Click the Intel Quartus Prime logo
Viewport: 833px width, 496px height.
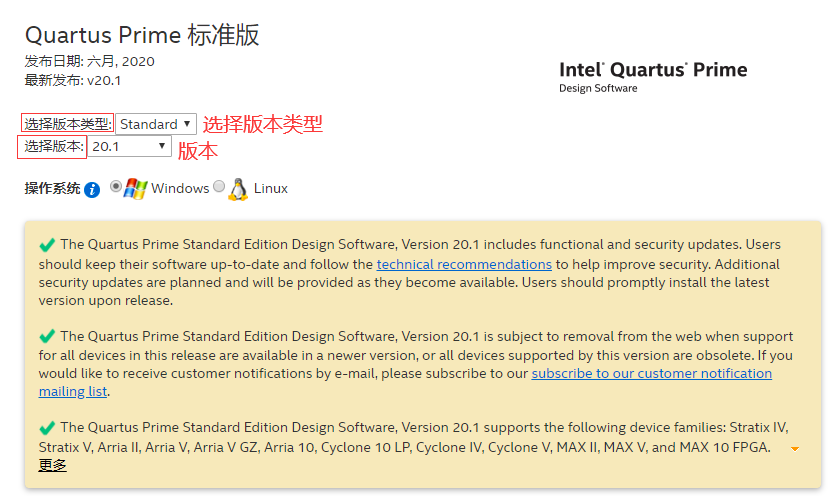point(653,77)
